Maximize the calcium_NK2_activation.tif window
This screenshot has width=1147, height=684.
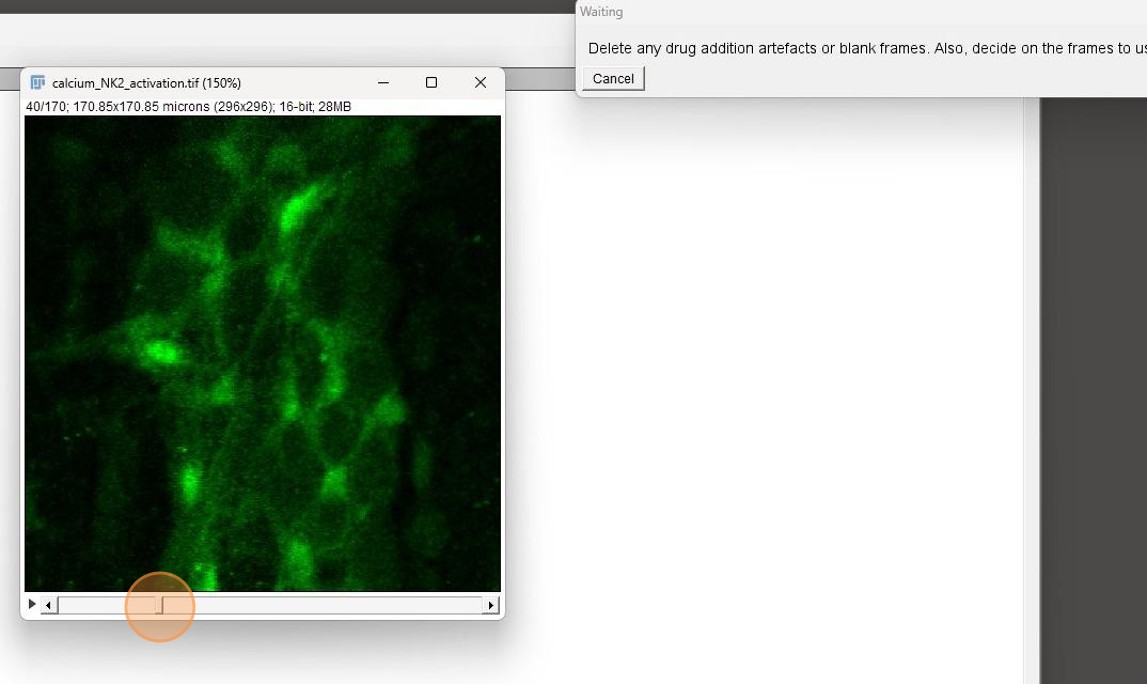click(x=431, y=83)
